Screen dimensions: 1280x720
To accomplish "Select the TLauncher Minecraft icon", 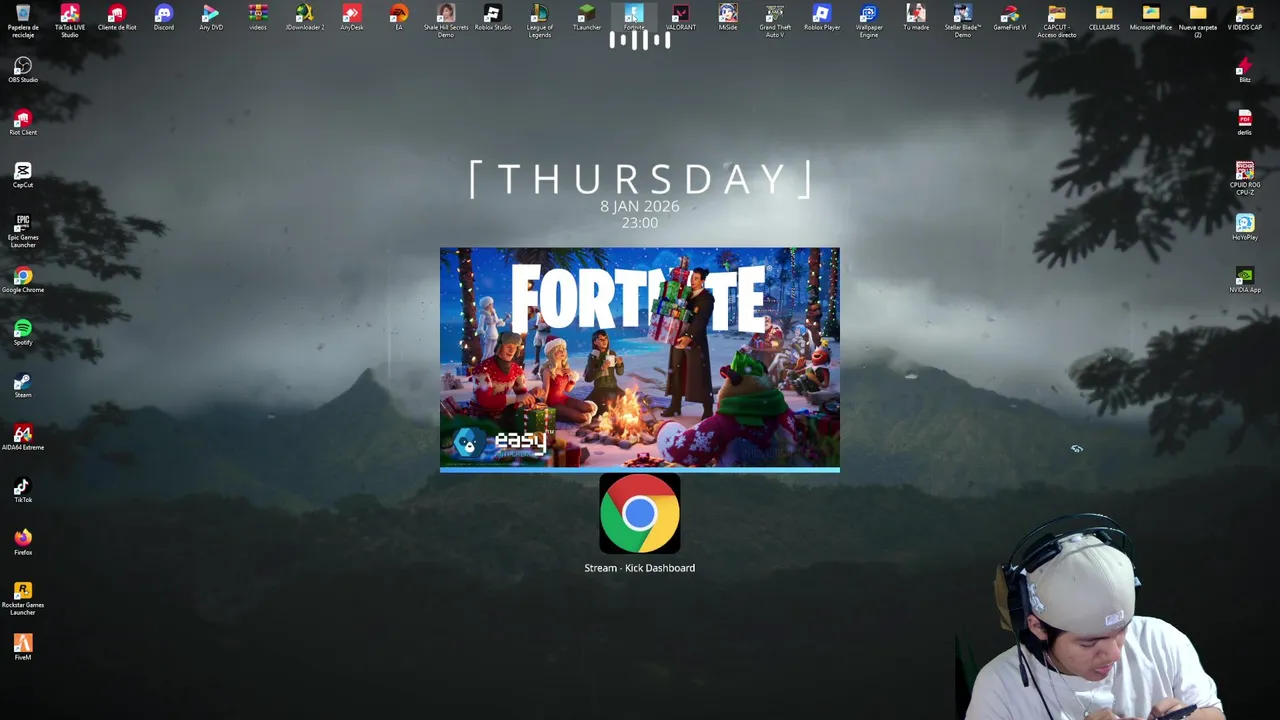I will (x=587, y=17).
